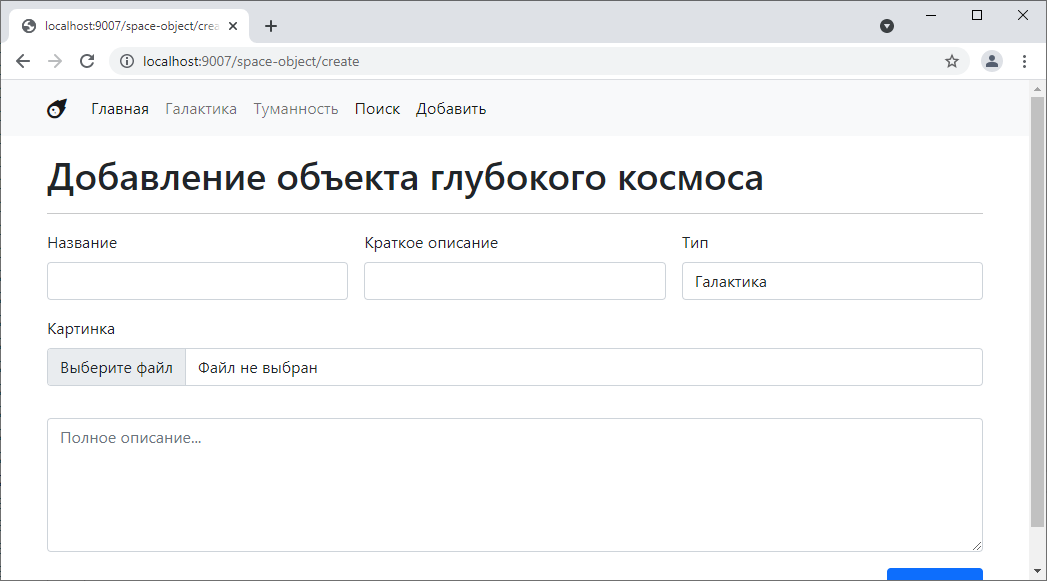This screenshot has height=581, width=1047.
Task: Open the Chrome profile avatar menu
Action: [991, 61]
